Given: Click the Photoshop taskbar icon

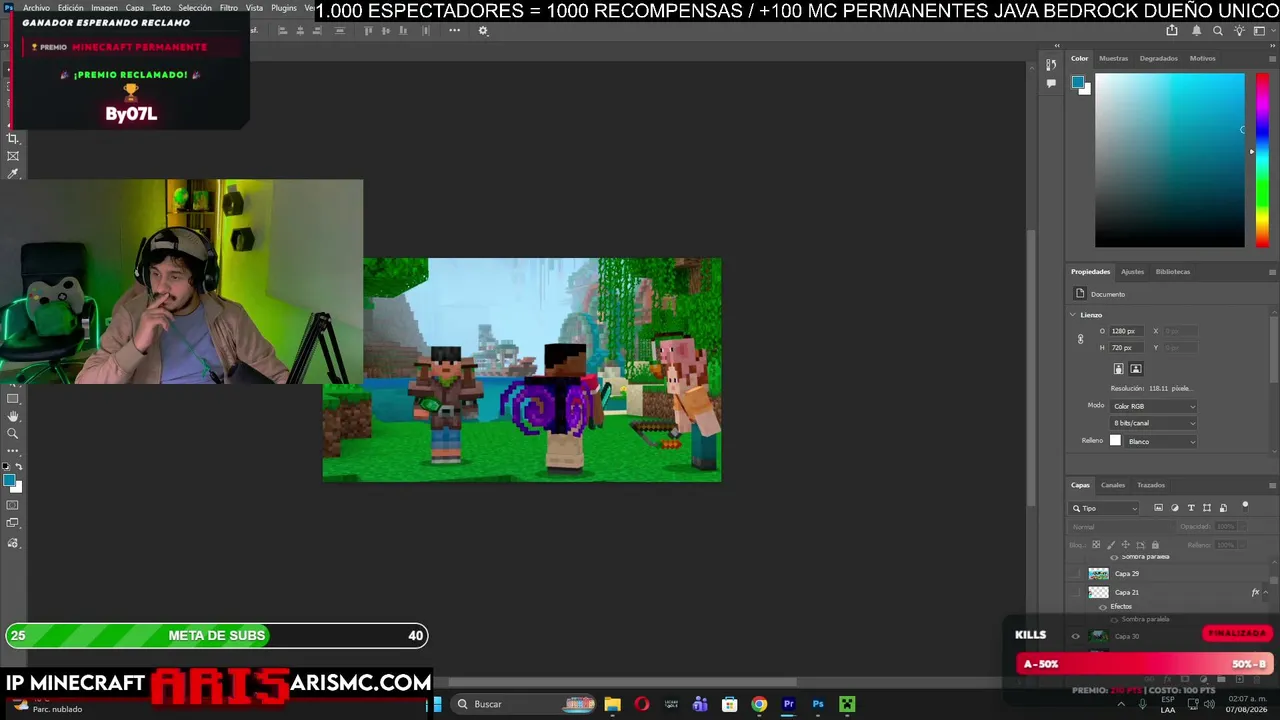Looking at the screenshot, I should [818, 704].
